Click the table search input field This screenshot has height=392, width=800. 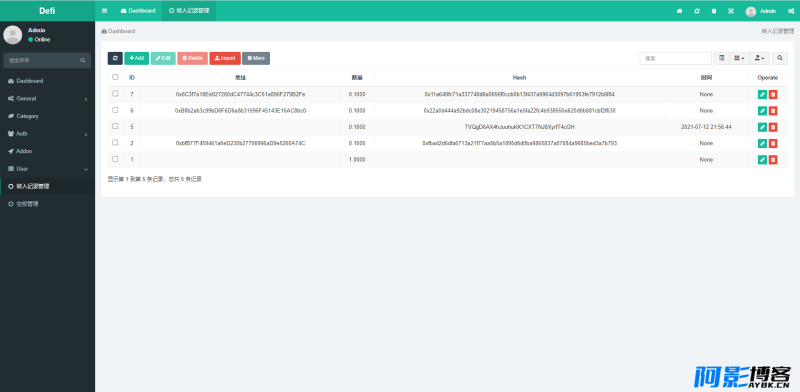pos(676,58)
